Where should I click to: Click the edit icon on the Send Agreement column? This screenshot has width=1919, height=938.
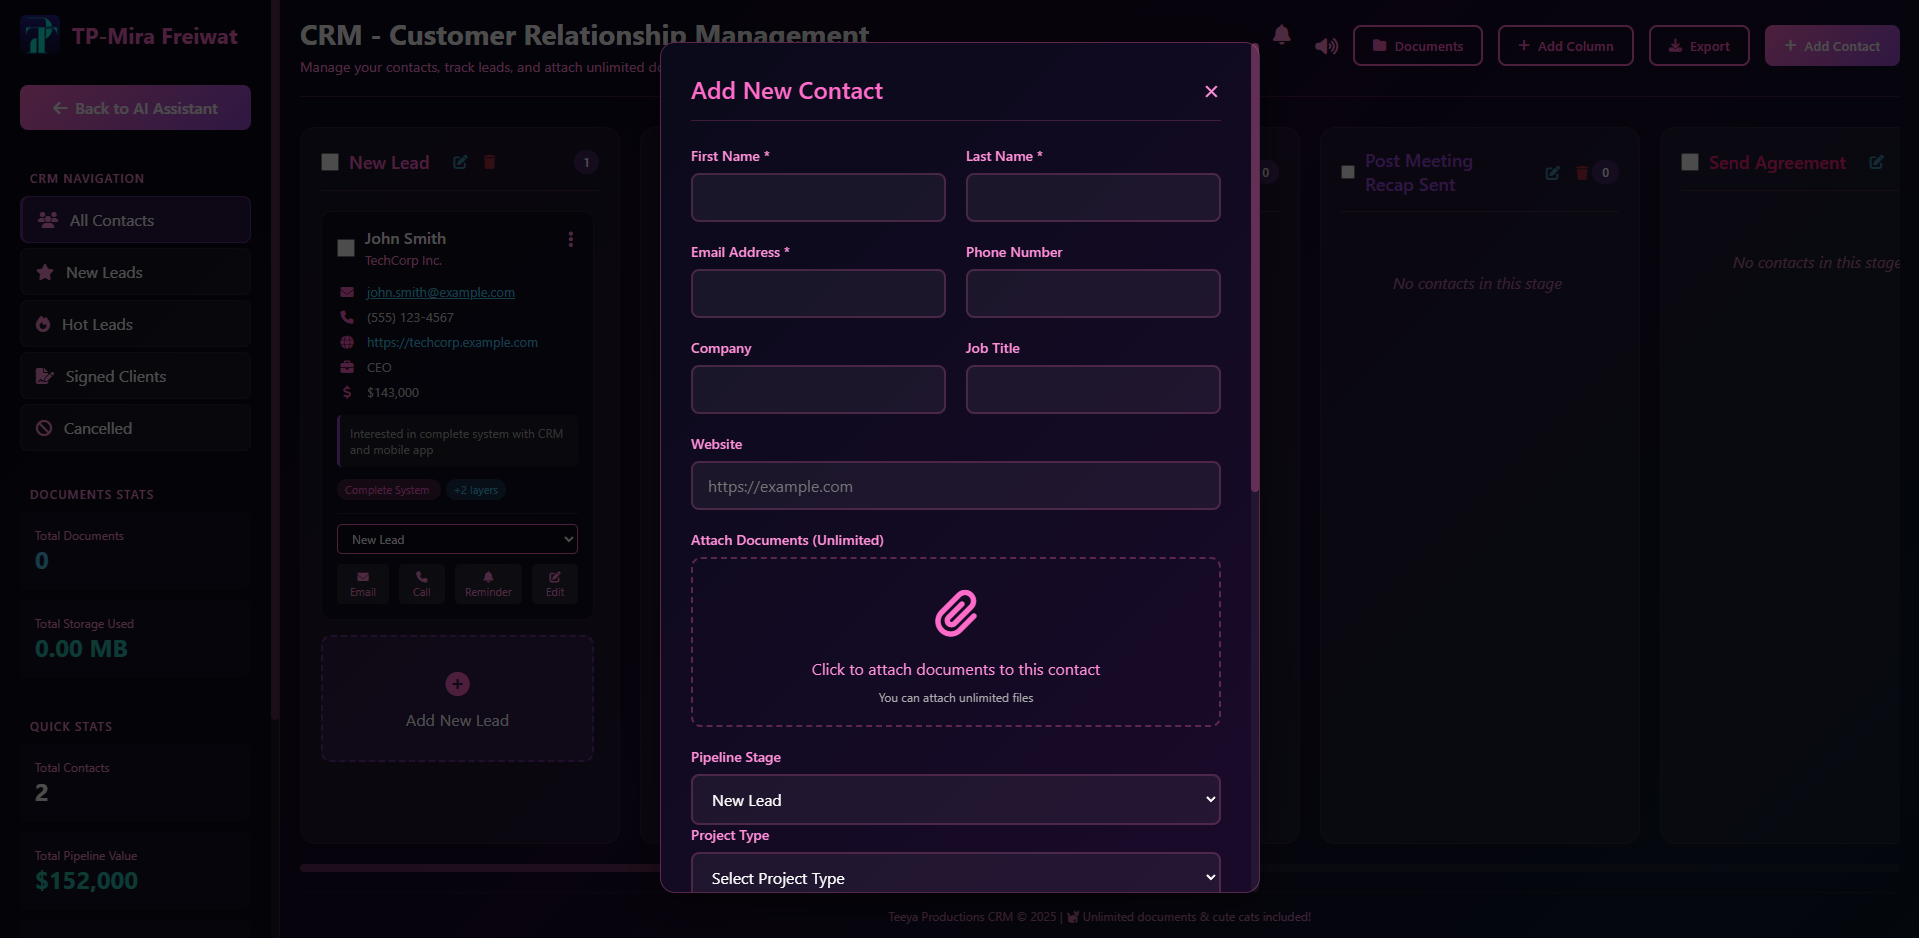[1878, 162]
